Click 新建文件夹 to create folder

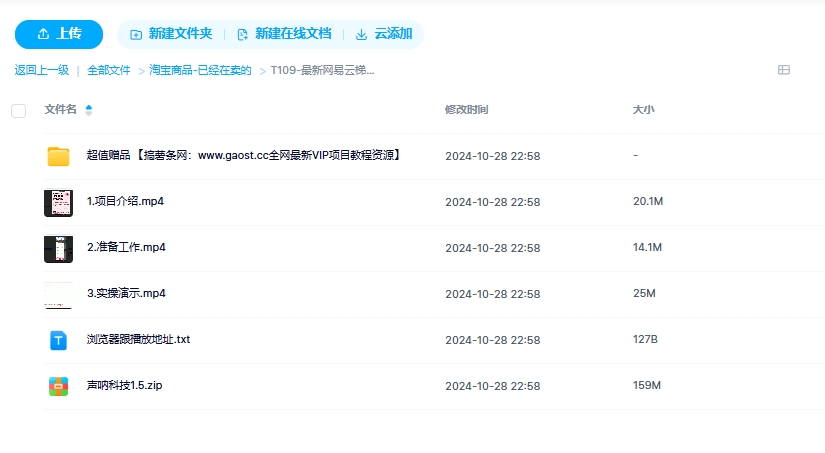click(x=171, y=34)
